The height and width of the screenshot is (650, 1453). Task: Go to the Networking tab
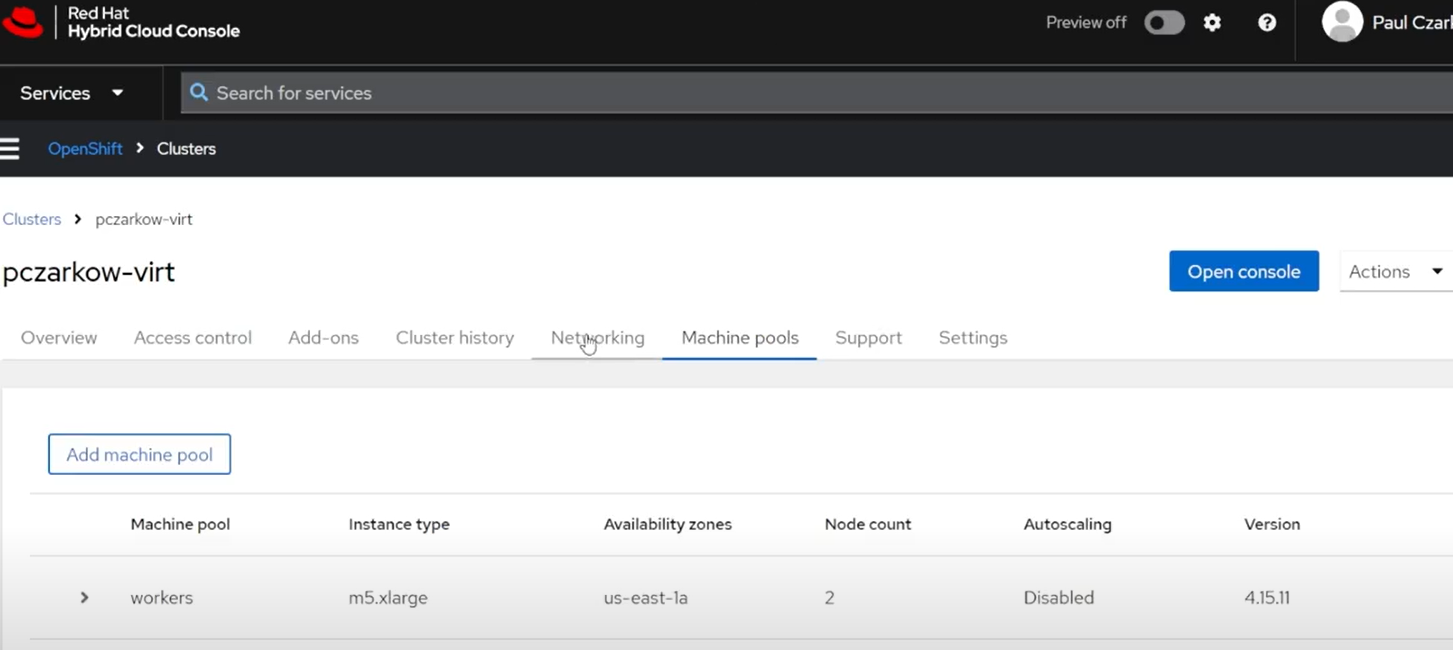point(597,338)
